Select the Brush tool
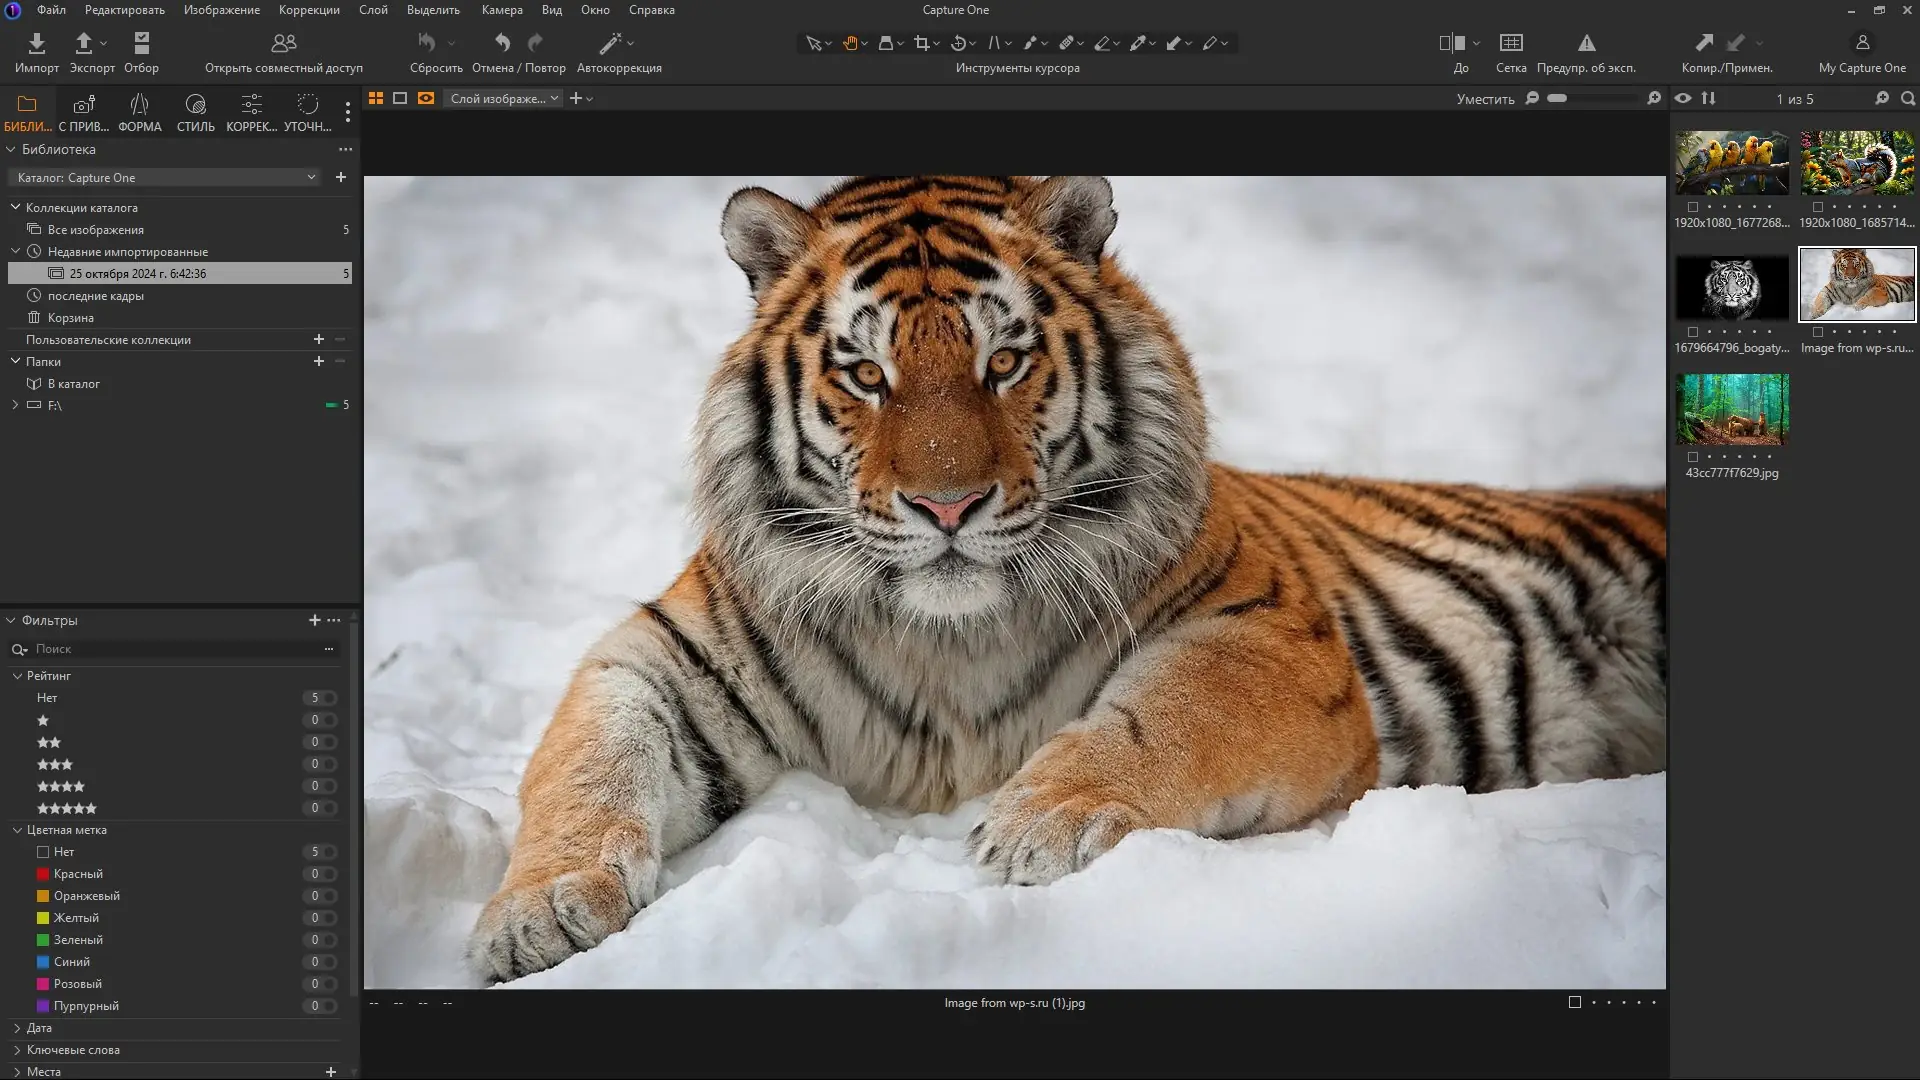This screenshot has height=1080, width=1920. [1032, 43]
